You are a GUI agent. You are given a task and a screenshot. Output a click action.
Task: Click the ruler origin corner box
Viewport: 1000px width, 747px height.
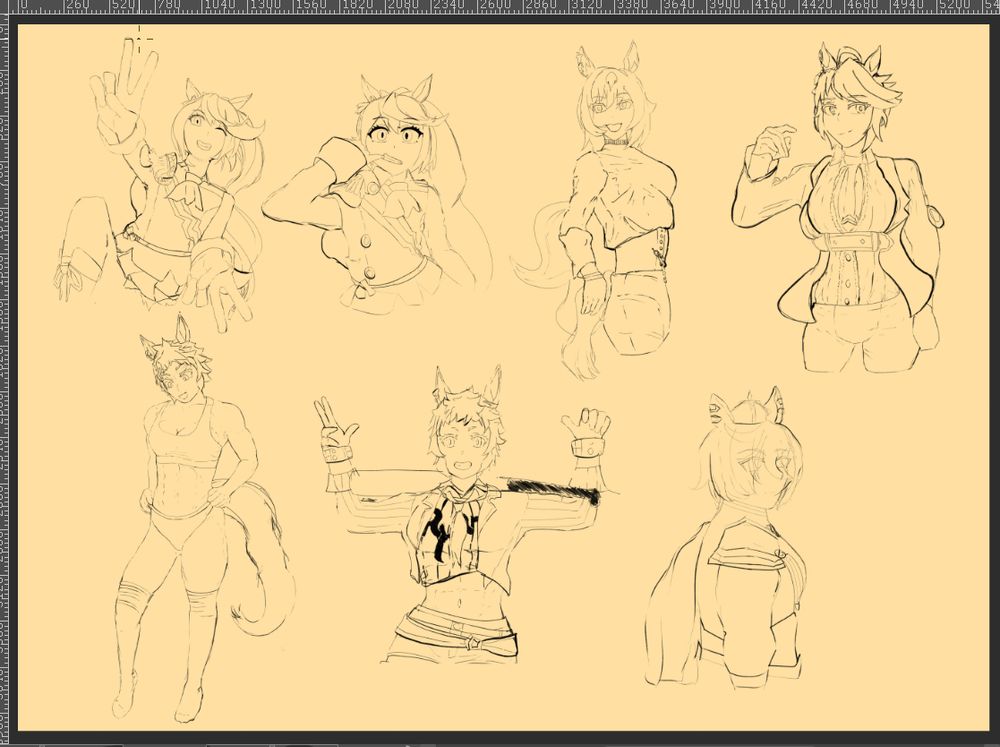coord(5,6)
